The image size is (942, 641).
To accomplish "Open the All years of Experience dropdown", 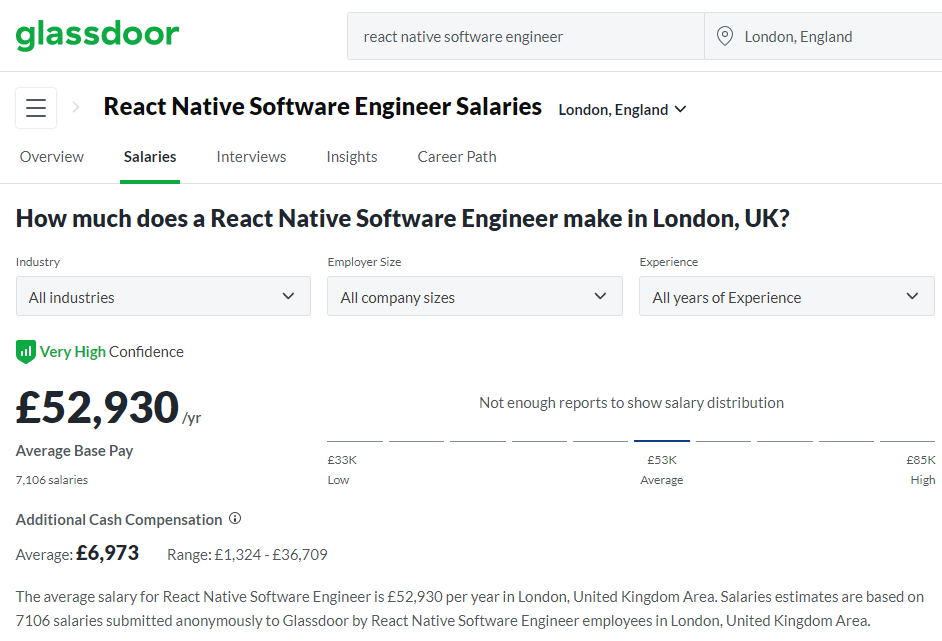I will (x=786, y=296).
